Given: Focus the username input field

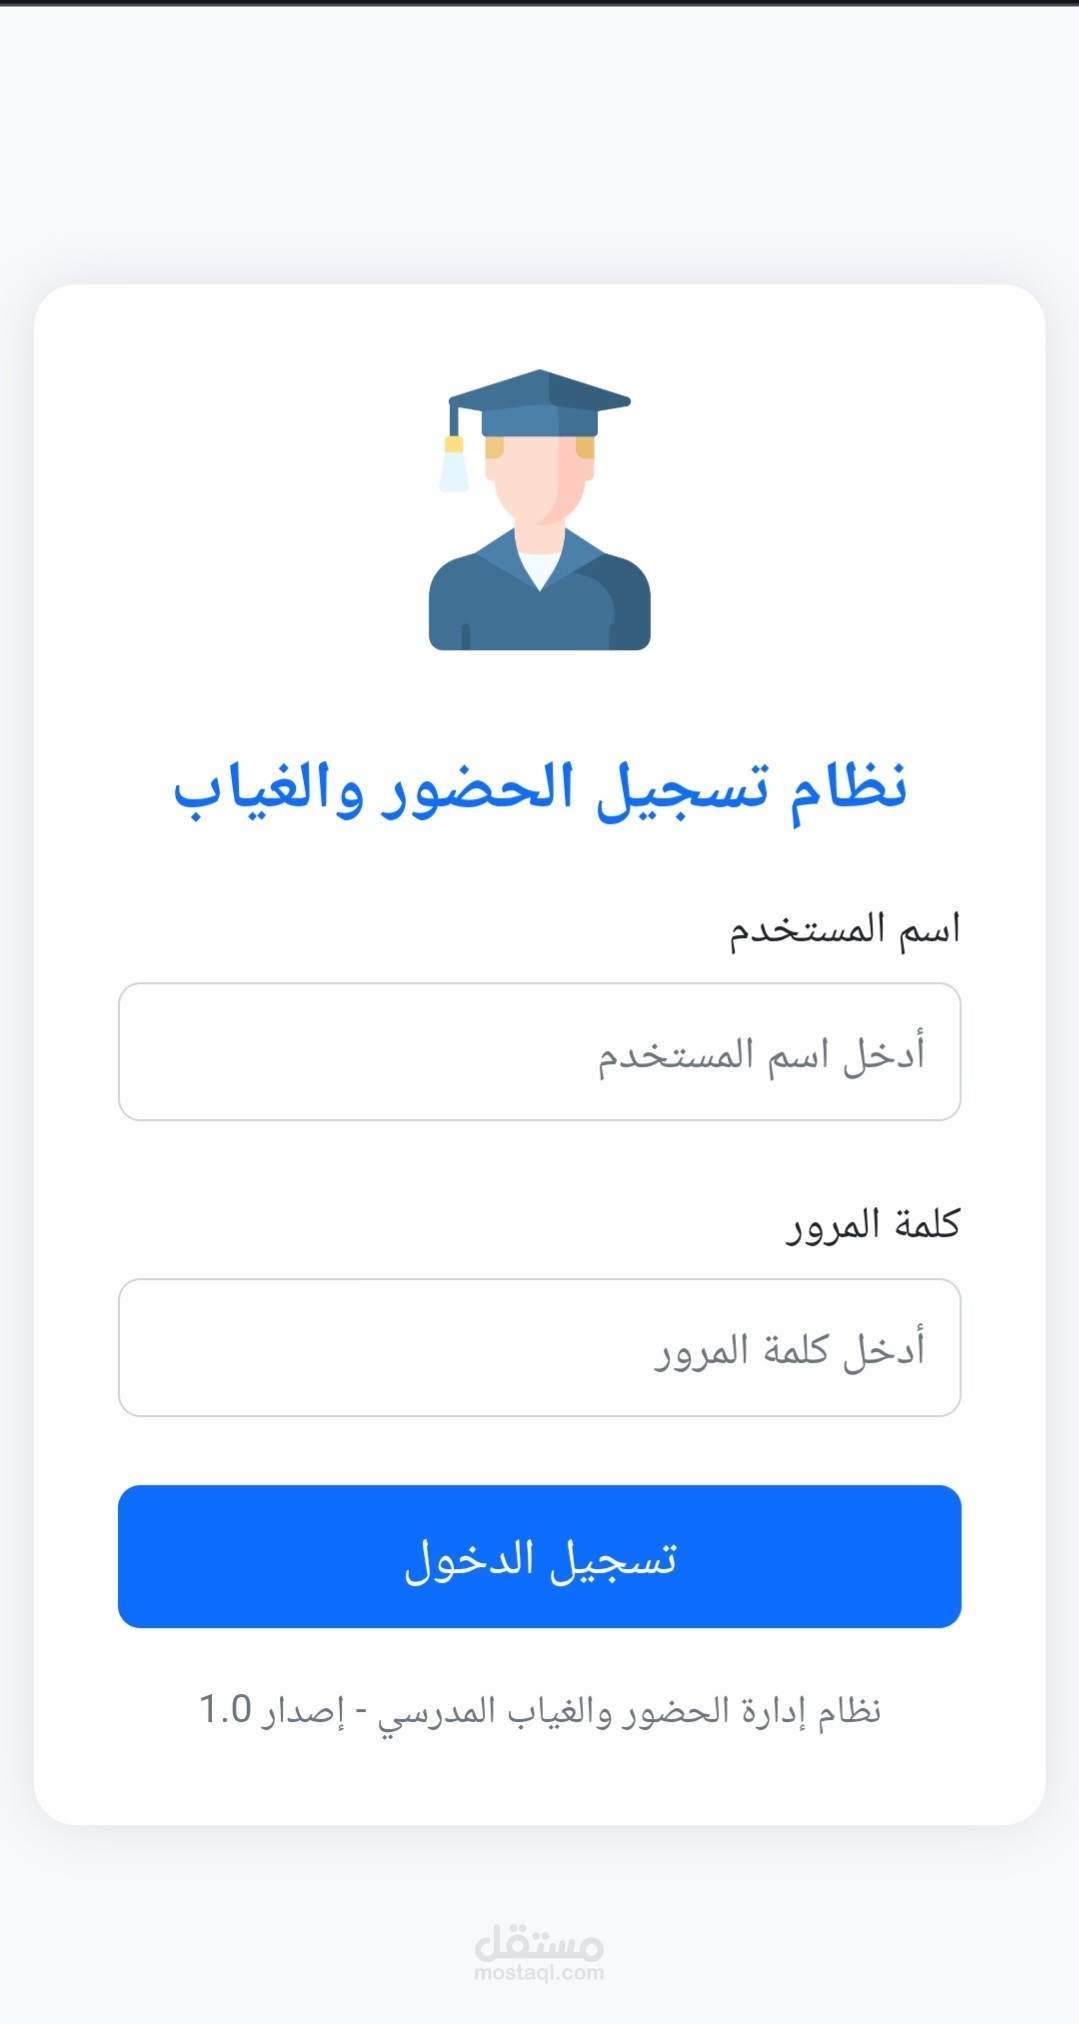Looking at the screenshot, I should click(x=540, y=1051).
